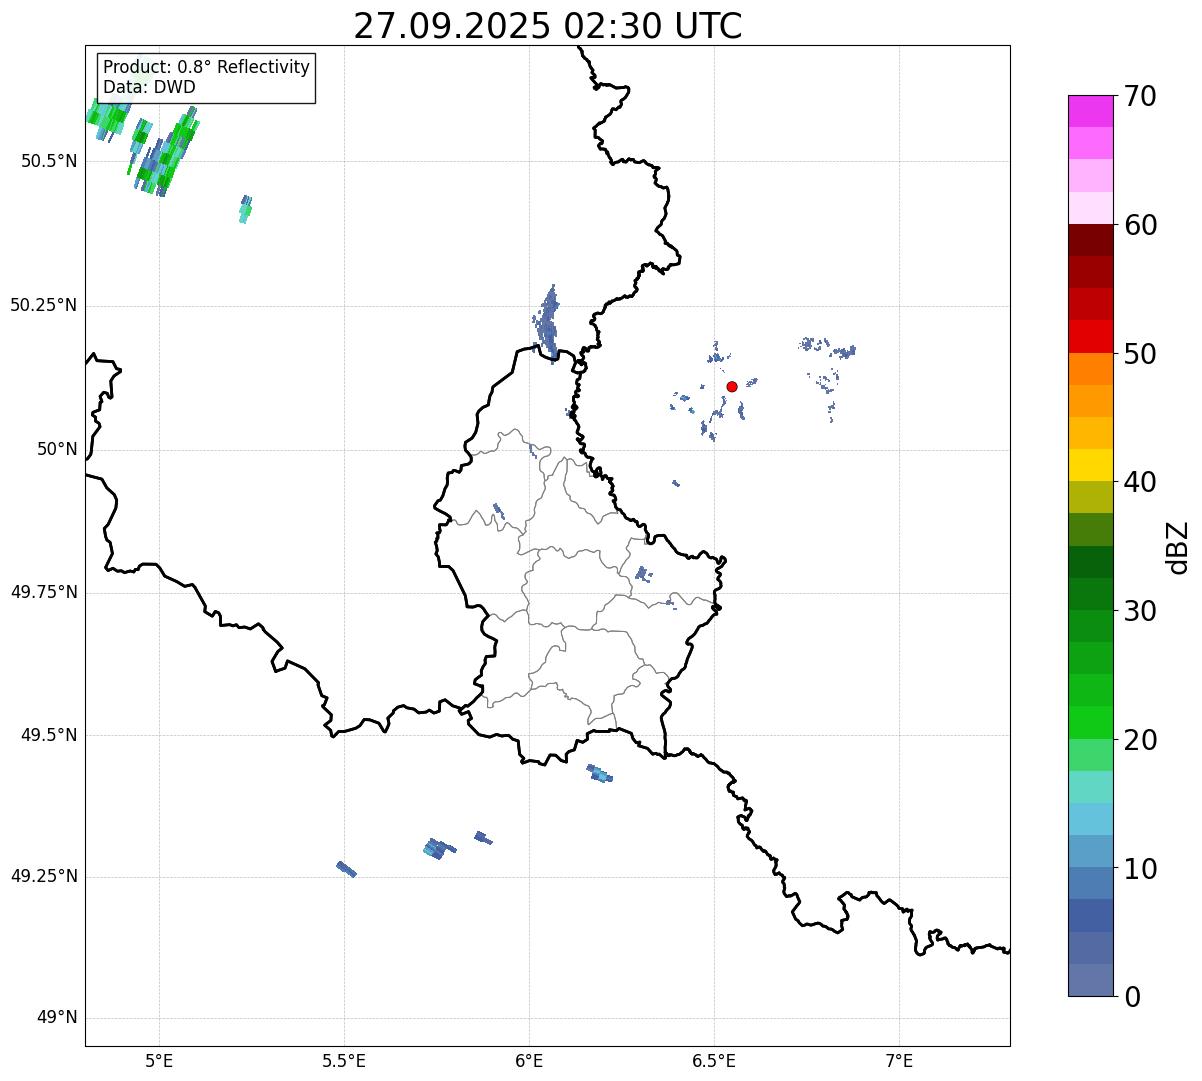The height and width of the screenshot is (1081, 1202).
Task: Click the 6°E longitude axis label
Action: pyautogui.click(x=529, y=1061)
